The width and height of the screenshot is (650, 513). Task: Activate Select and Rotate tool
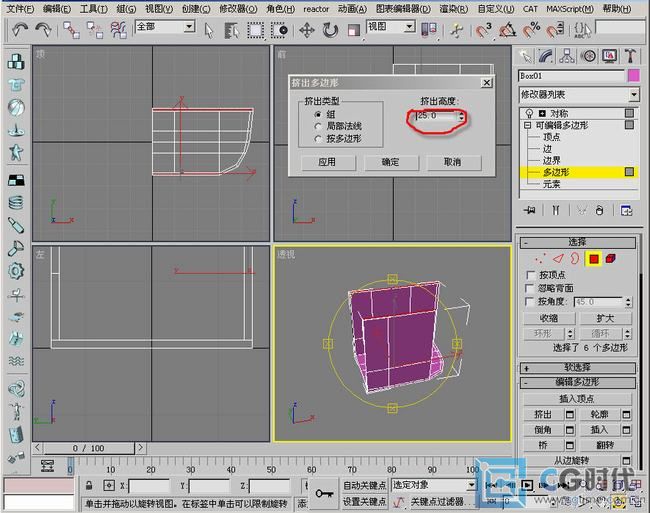click(330, 30)
